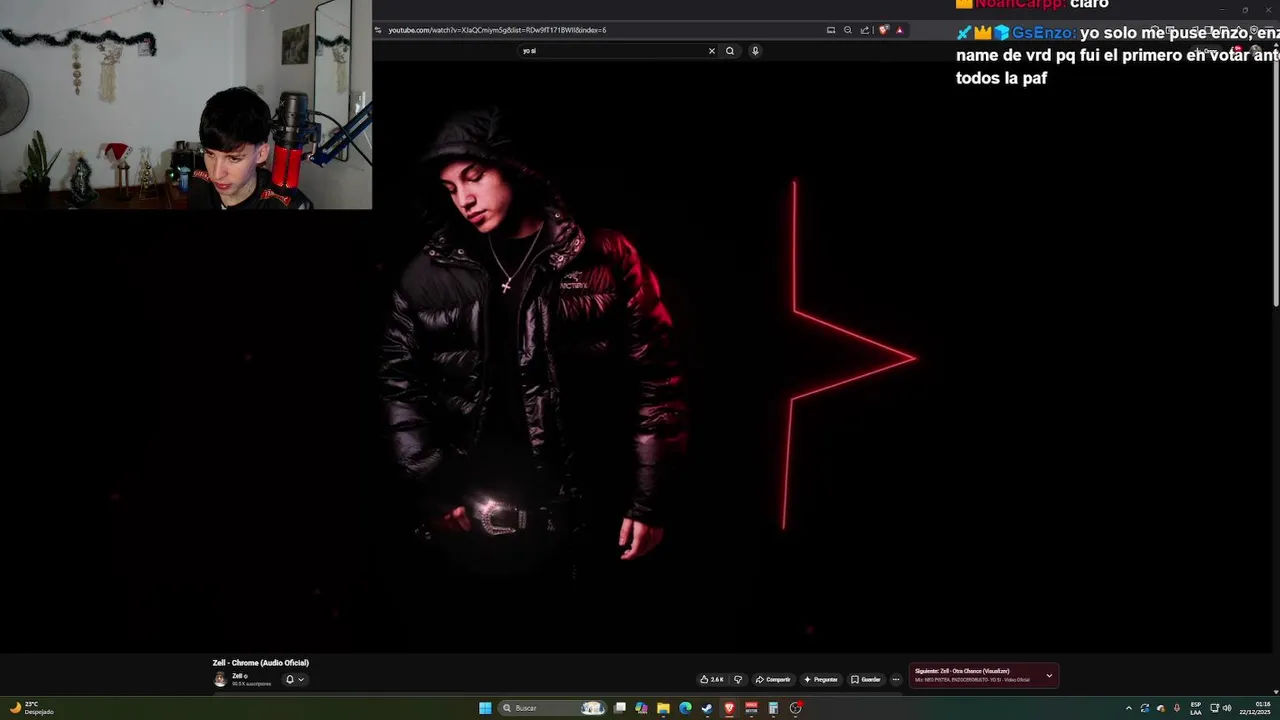Click the Compartir share button
This screenshot has height=720, width=1280.
[x=773, y=679]
